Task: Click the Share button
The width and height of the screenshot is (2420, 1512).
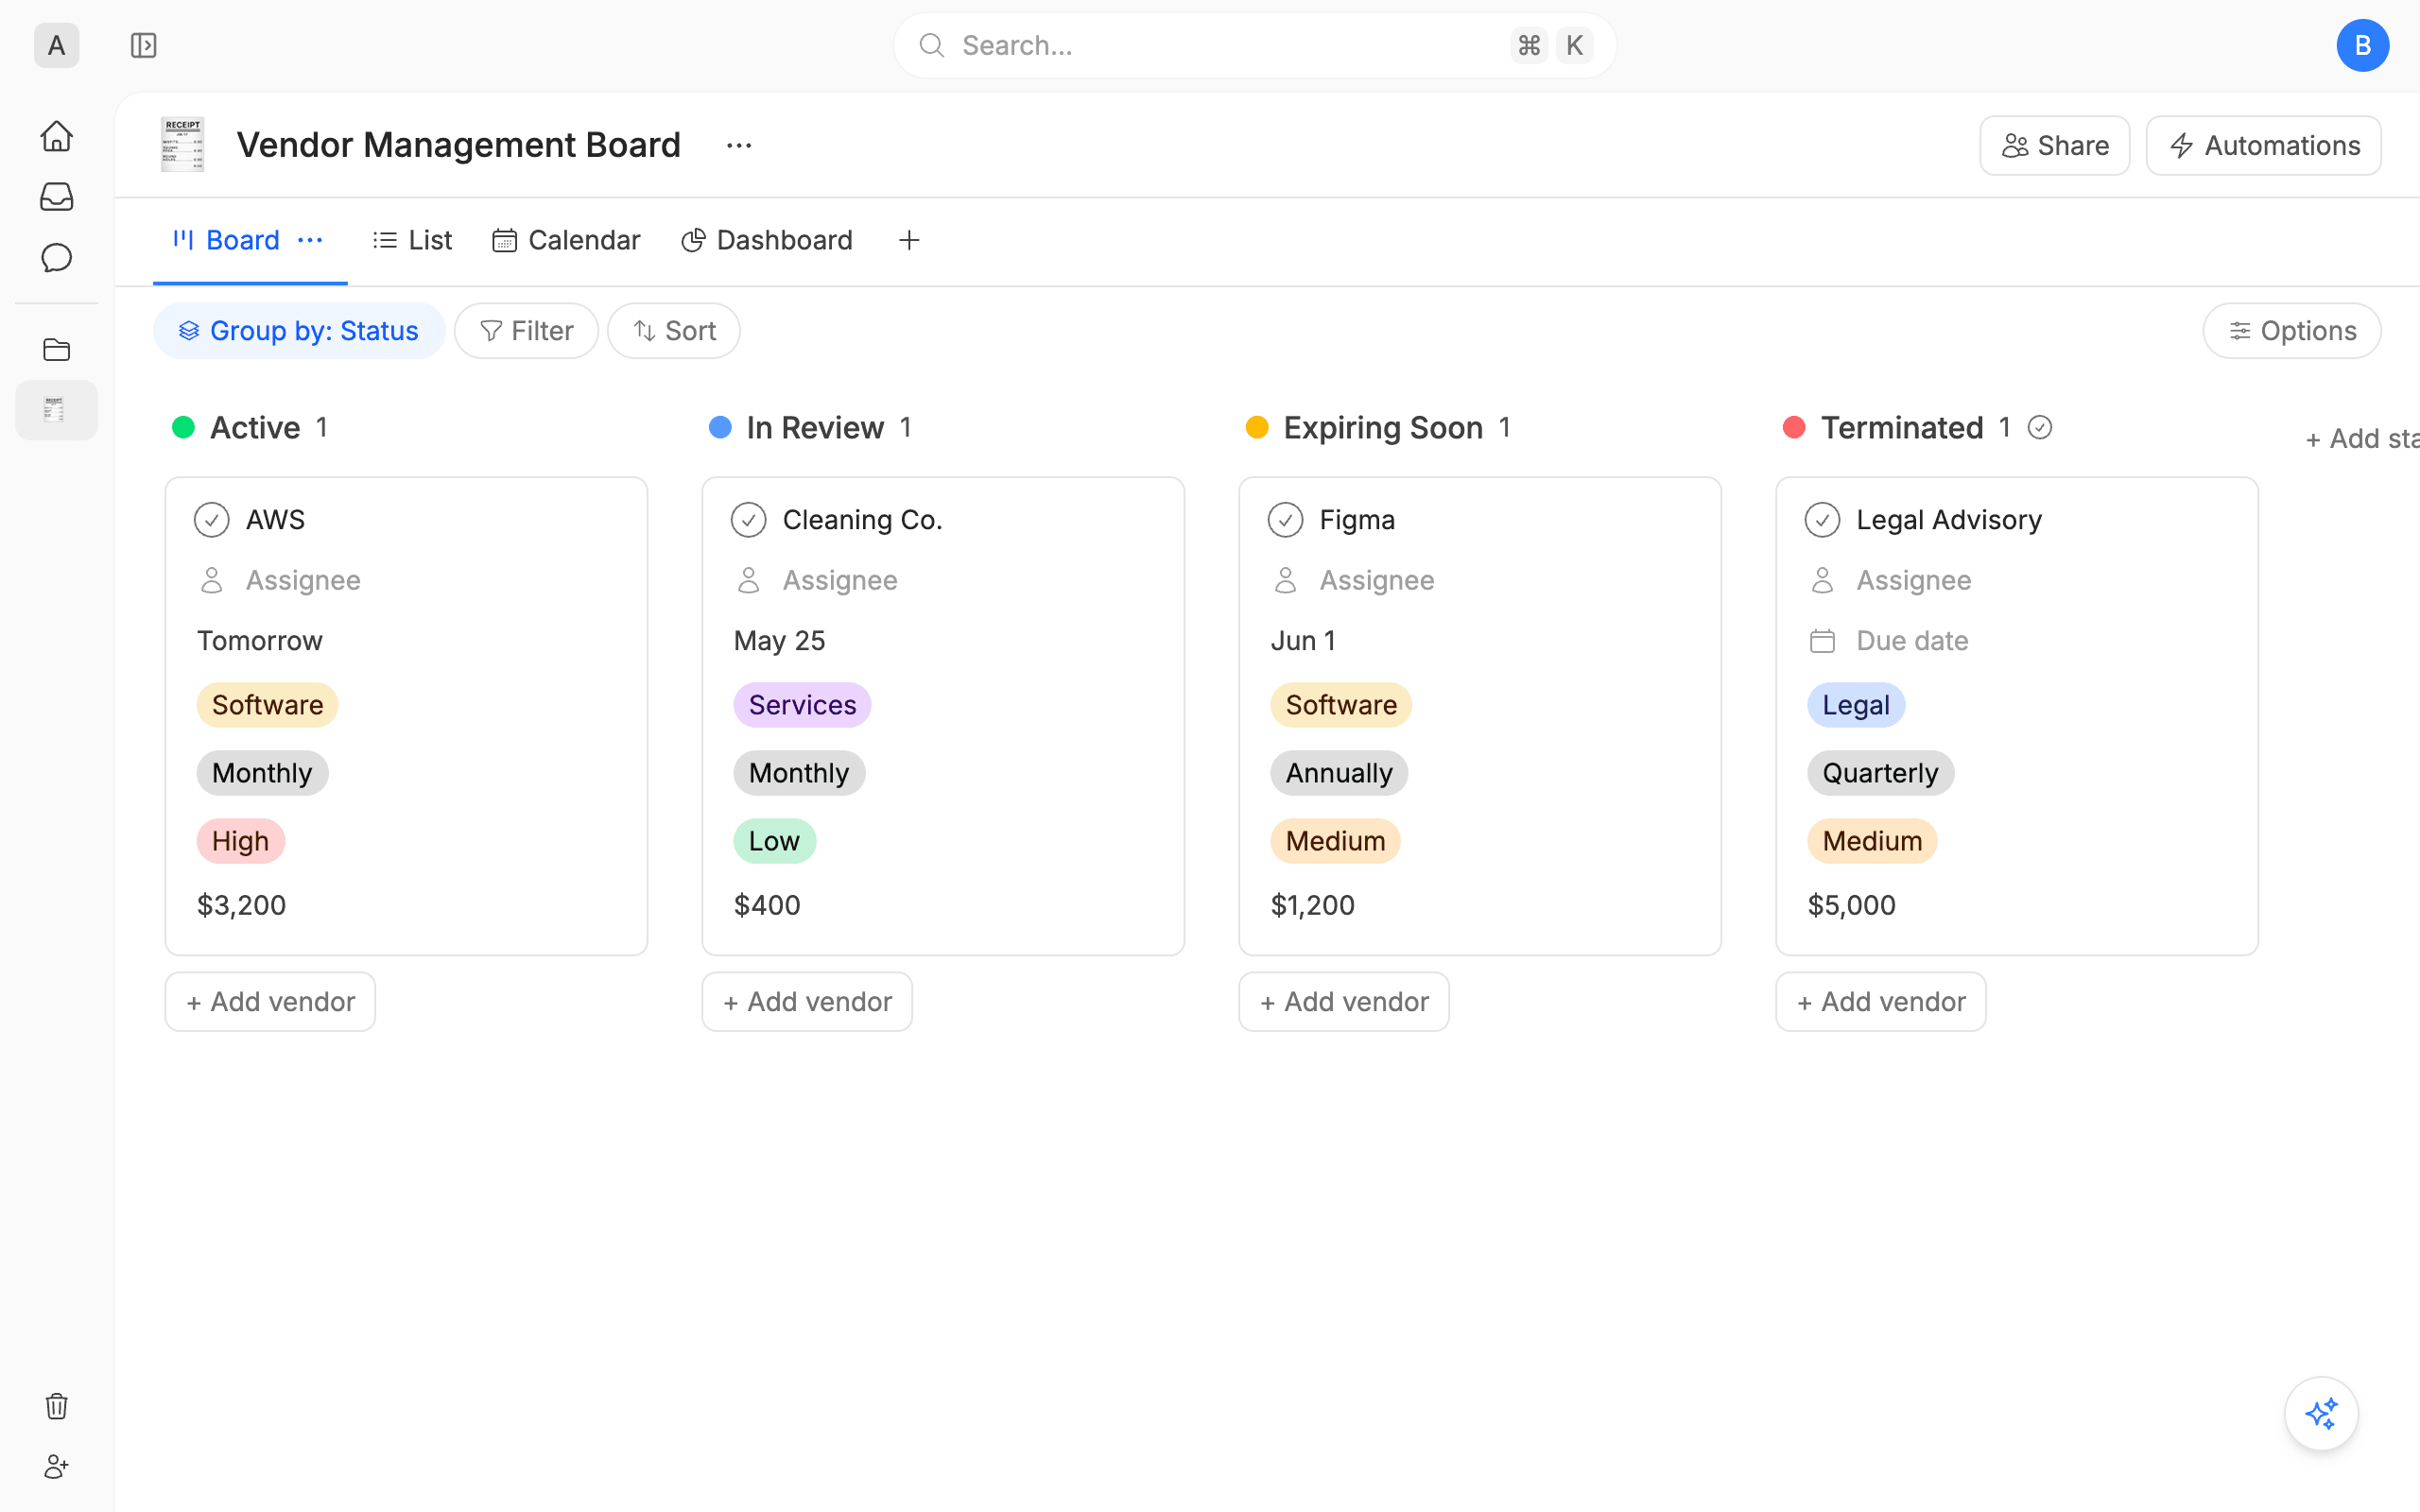Action: [x=2055, y=146]
